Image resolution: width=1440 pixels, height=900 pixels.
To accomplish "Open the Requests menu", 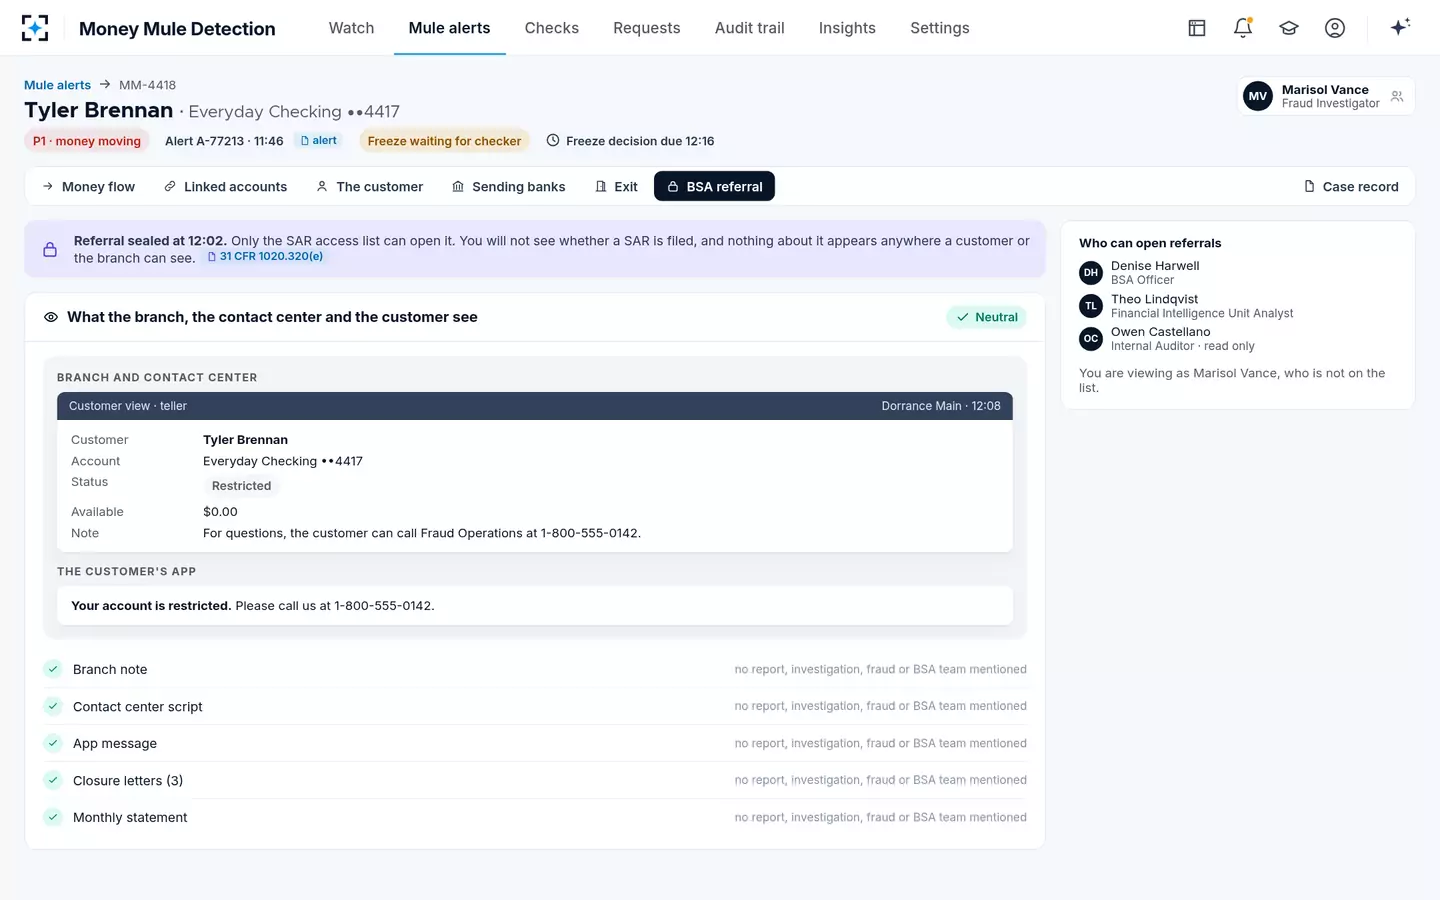I will [647, 28].
